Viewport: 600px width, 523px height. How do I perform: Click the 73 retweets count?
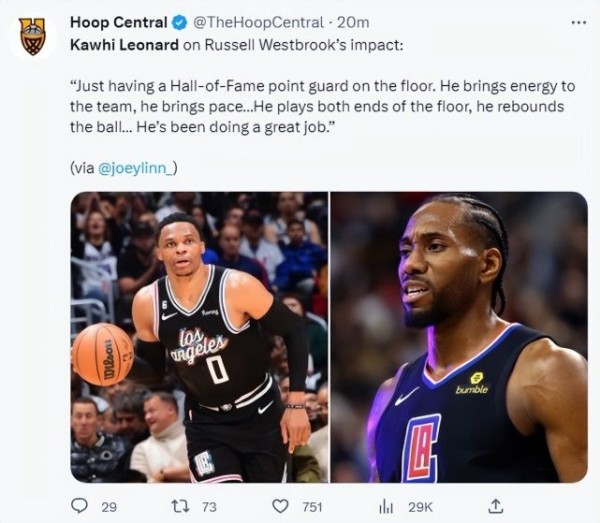click(209, 507)
